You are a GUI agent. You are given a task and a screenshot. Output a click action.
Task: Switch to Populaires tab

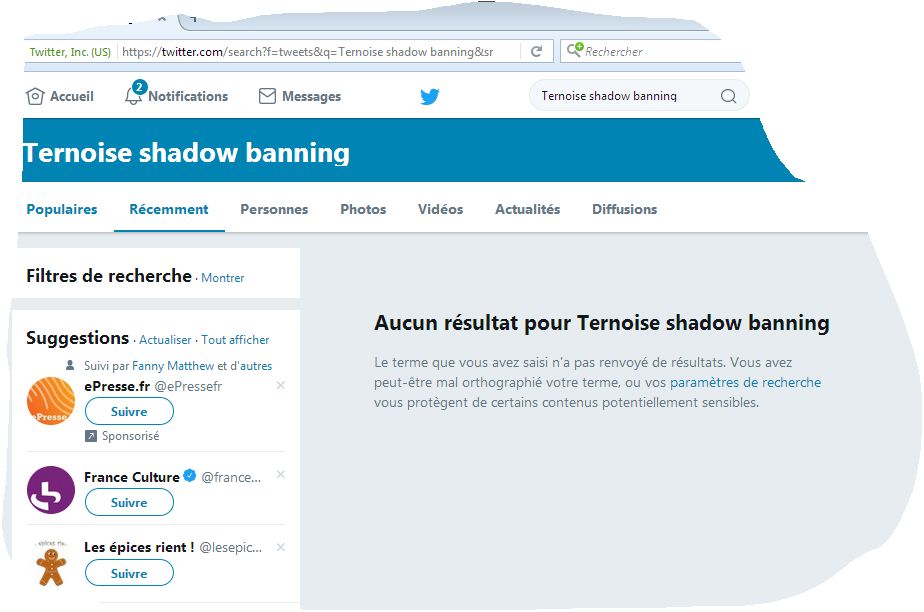62,210
